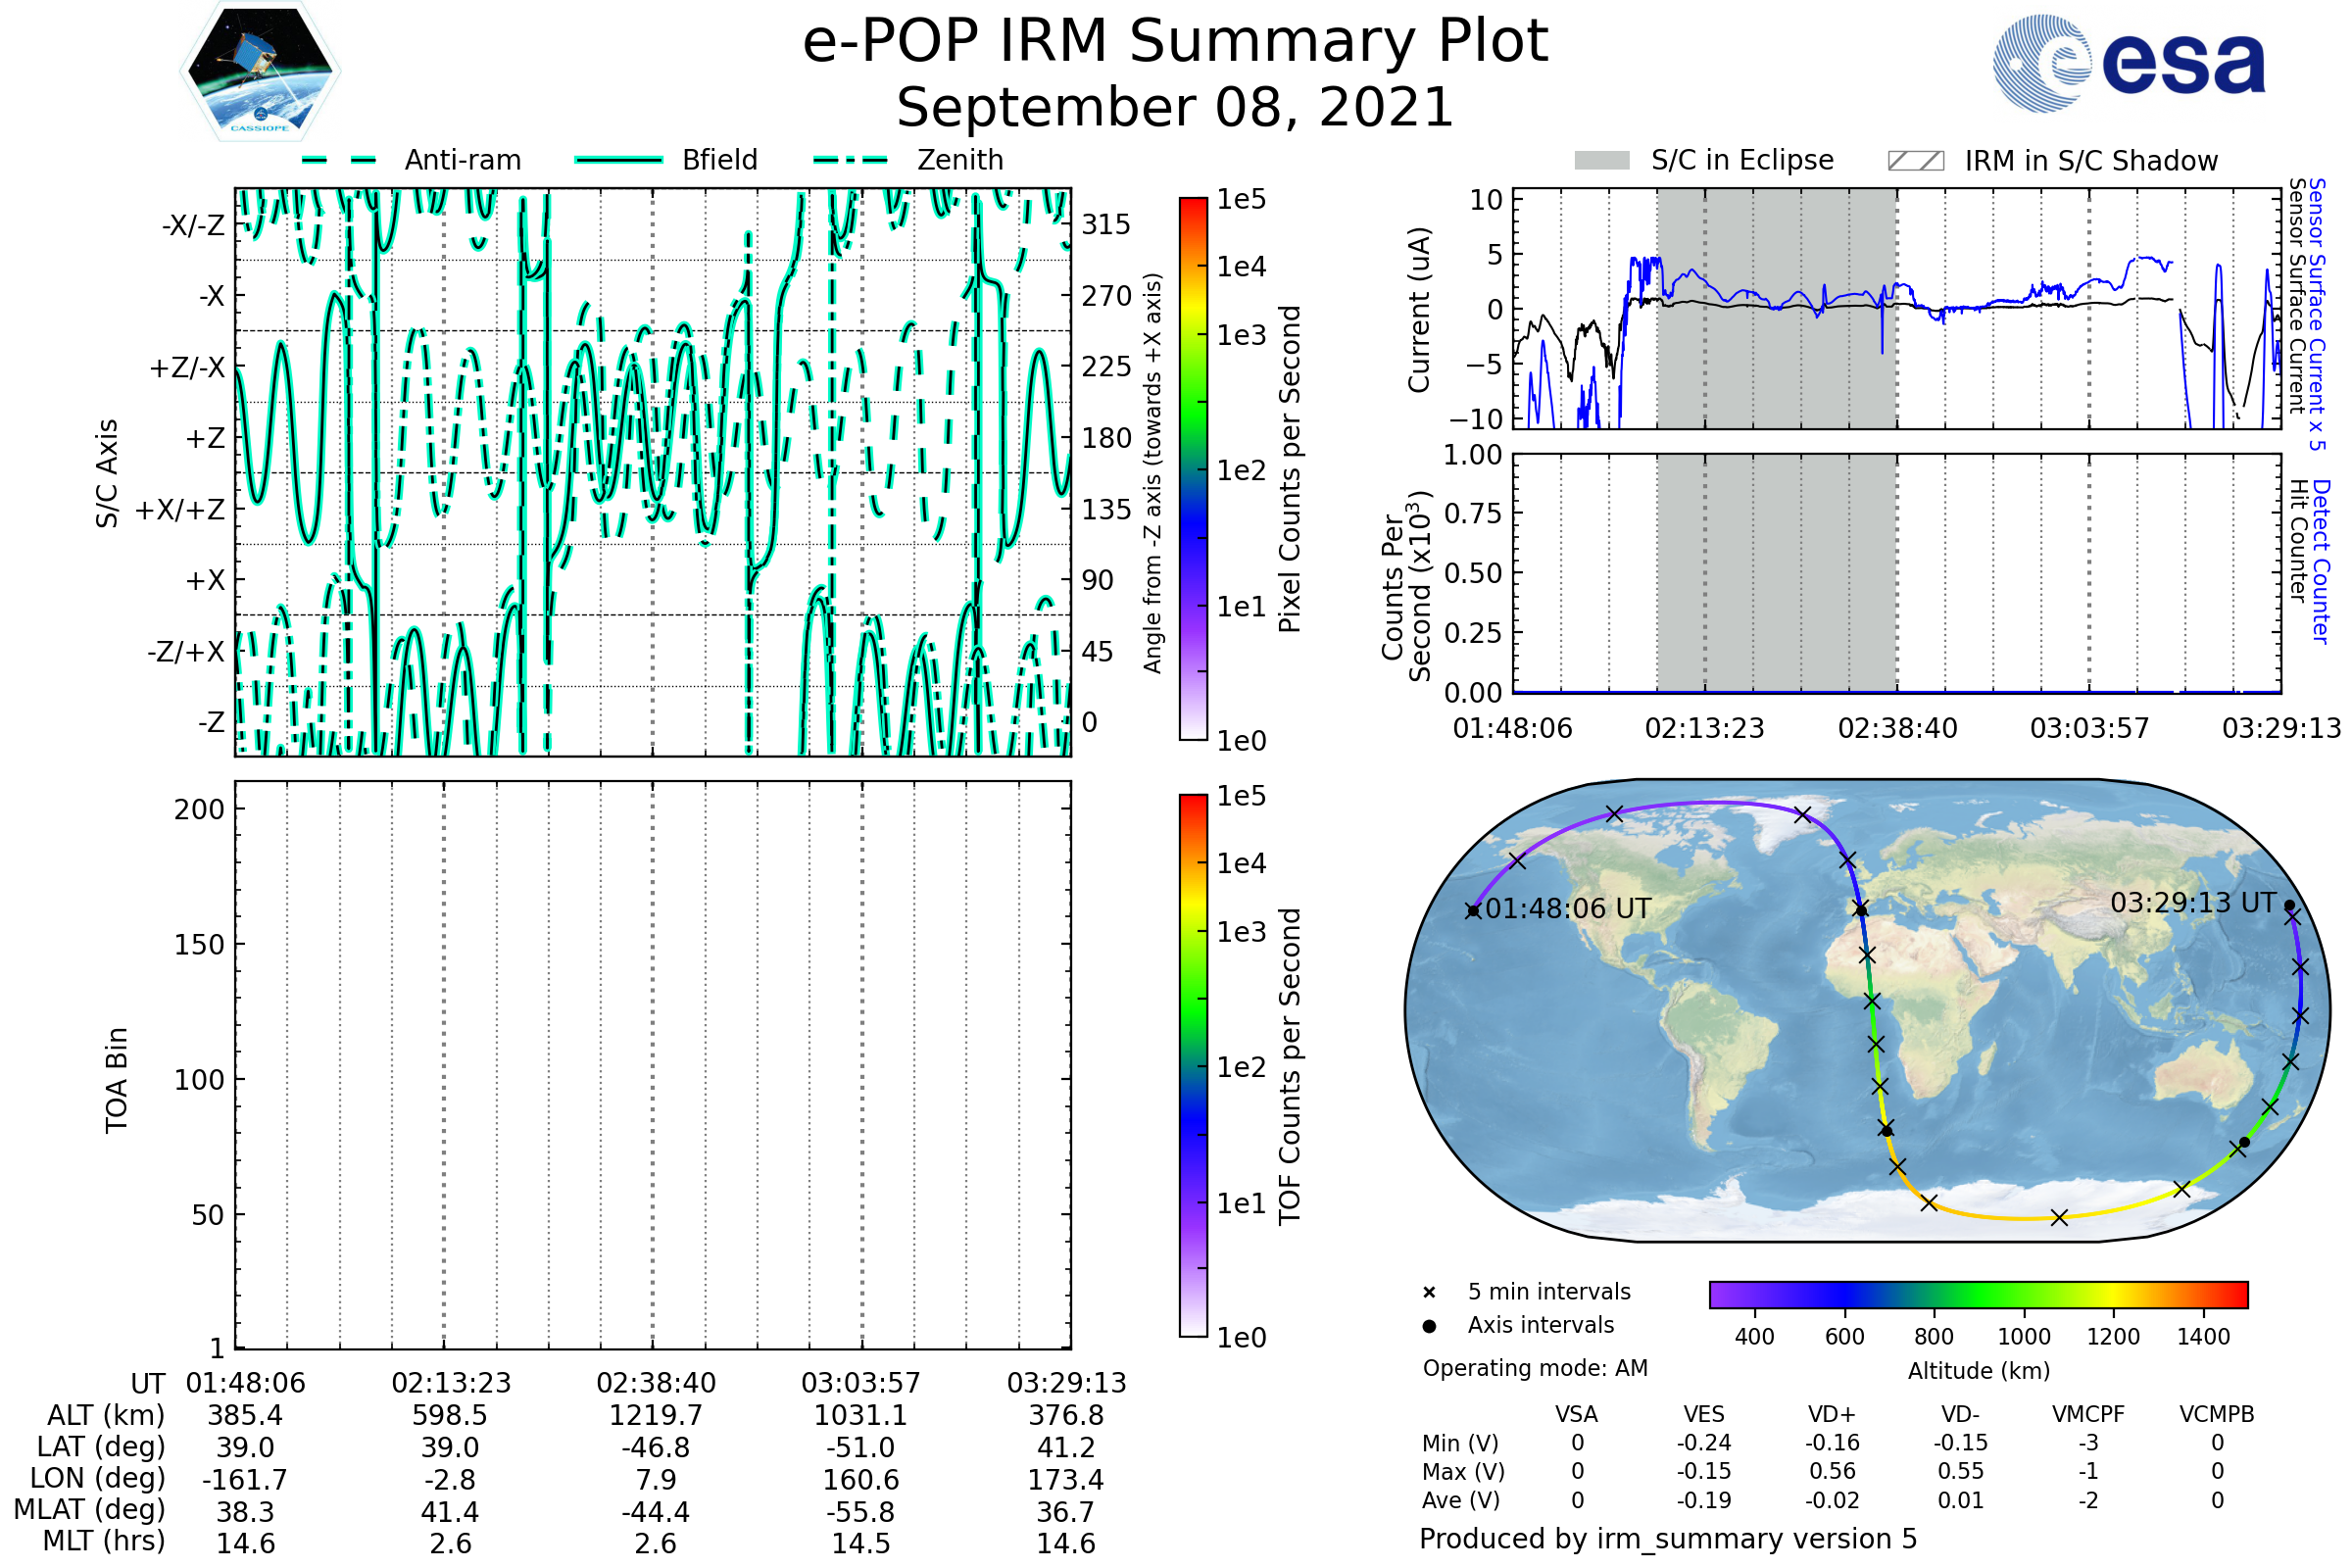This screenshot has height=1568, width=2352.
Task: Click the 5 min intervals cross legend marker
Action: [x=1429, y=1293]
